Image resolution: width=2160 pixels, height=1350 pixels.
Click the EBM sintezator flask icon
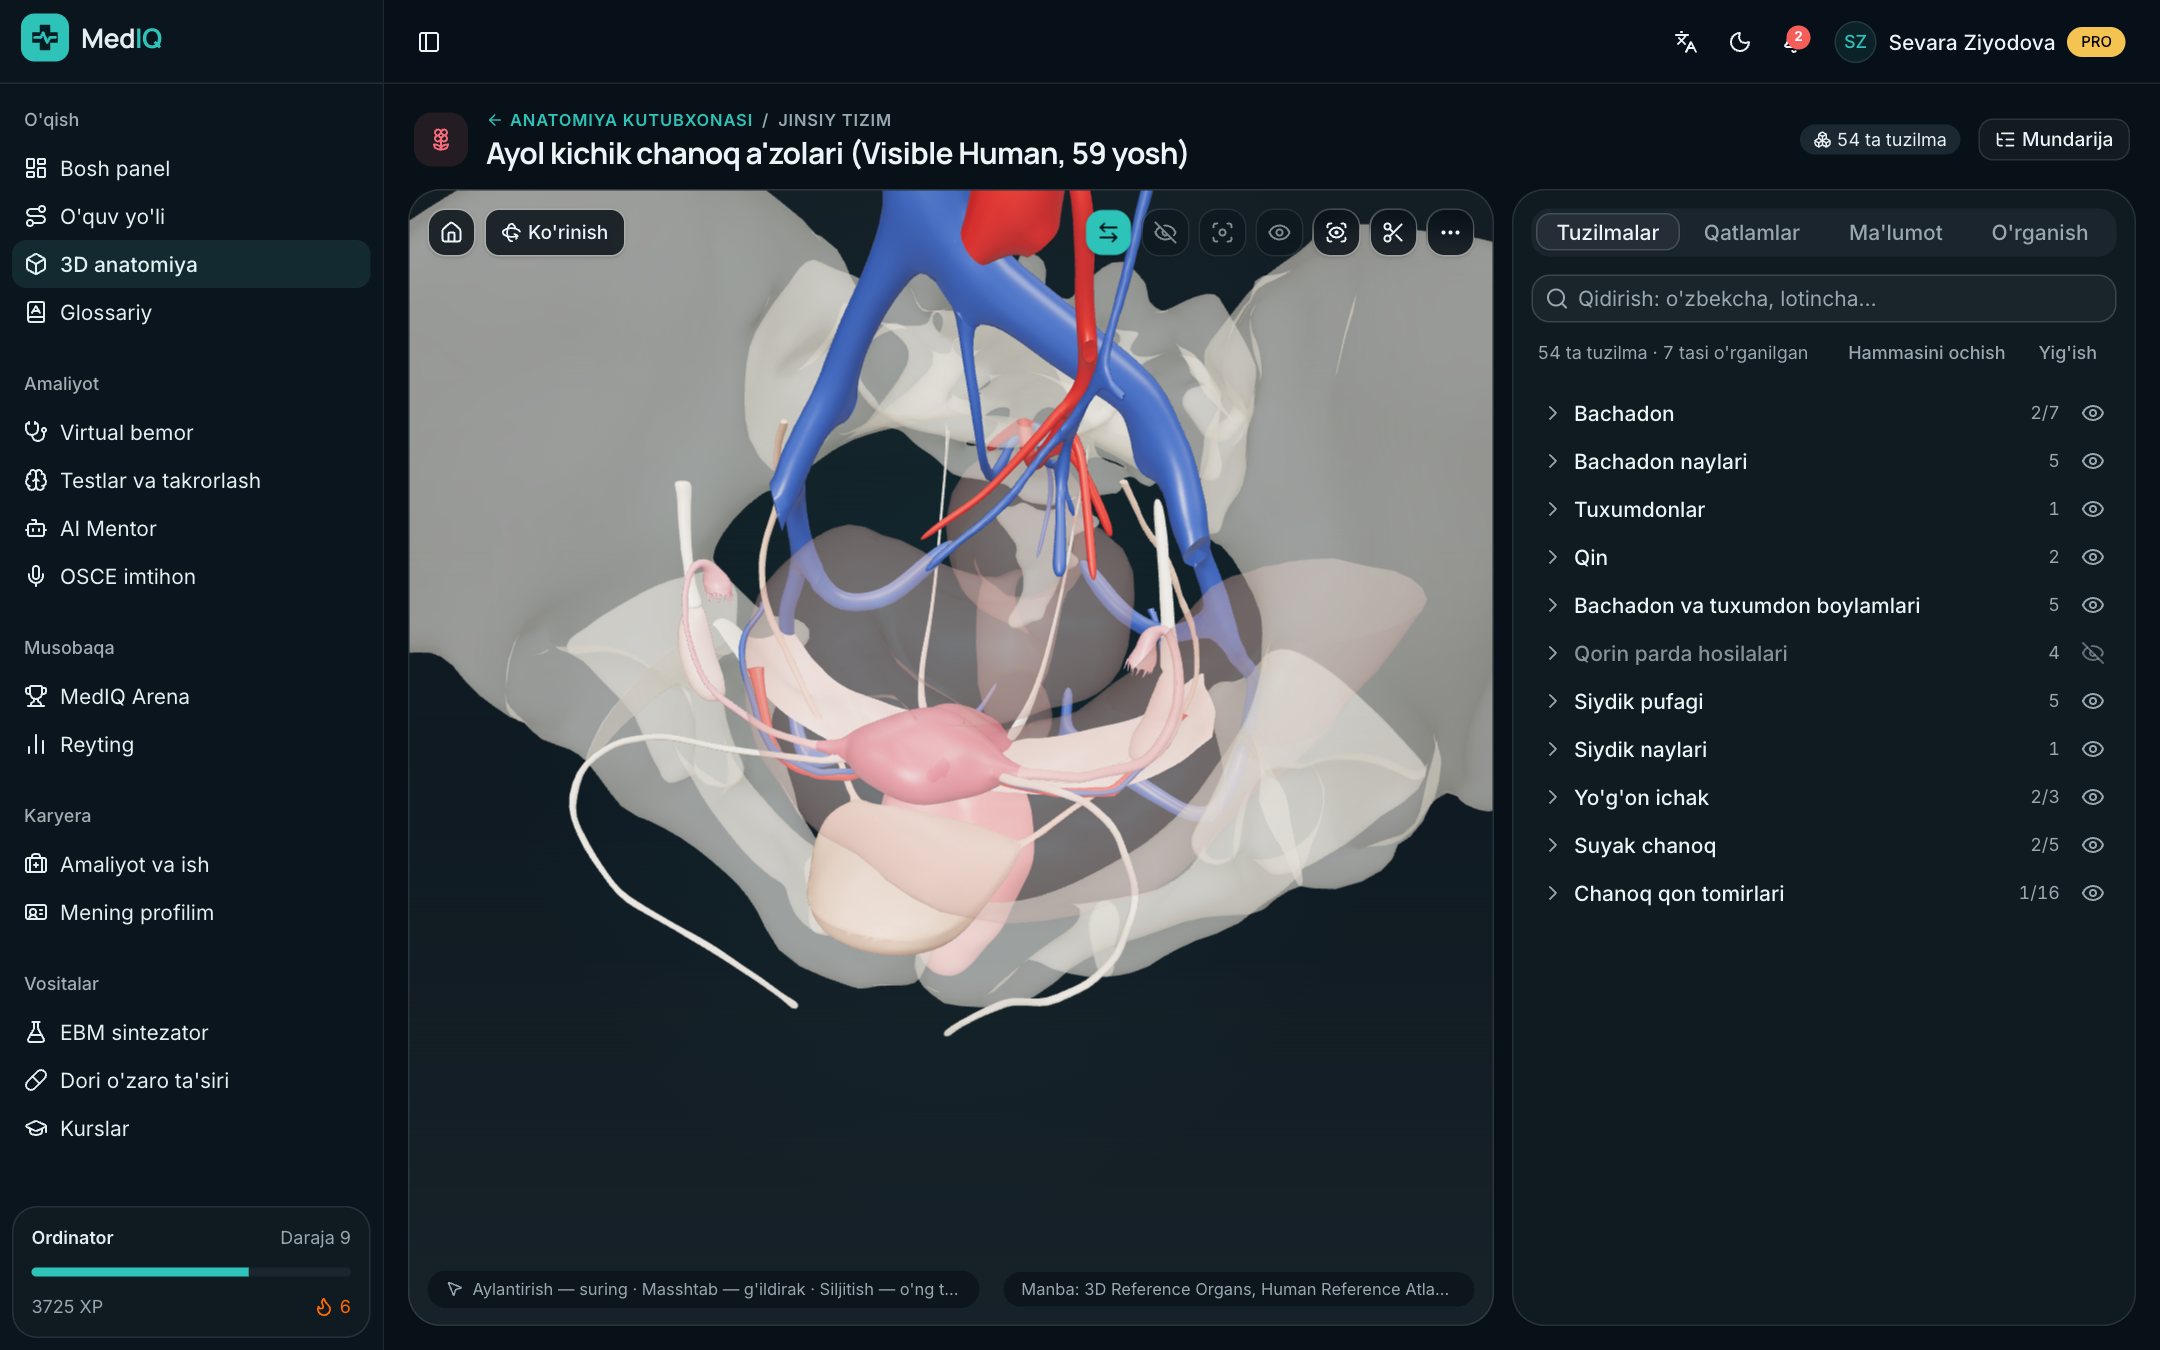[x=36, y=1032]
